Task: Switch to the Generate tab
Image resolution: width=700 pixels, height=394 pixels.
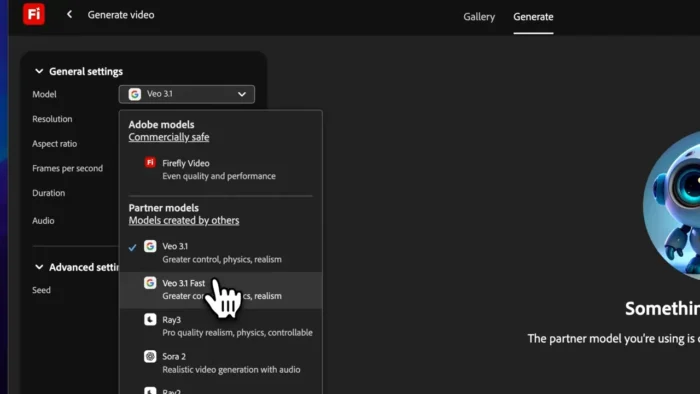Action: [x=533, y=17]
